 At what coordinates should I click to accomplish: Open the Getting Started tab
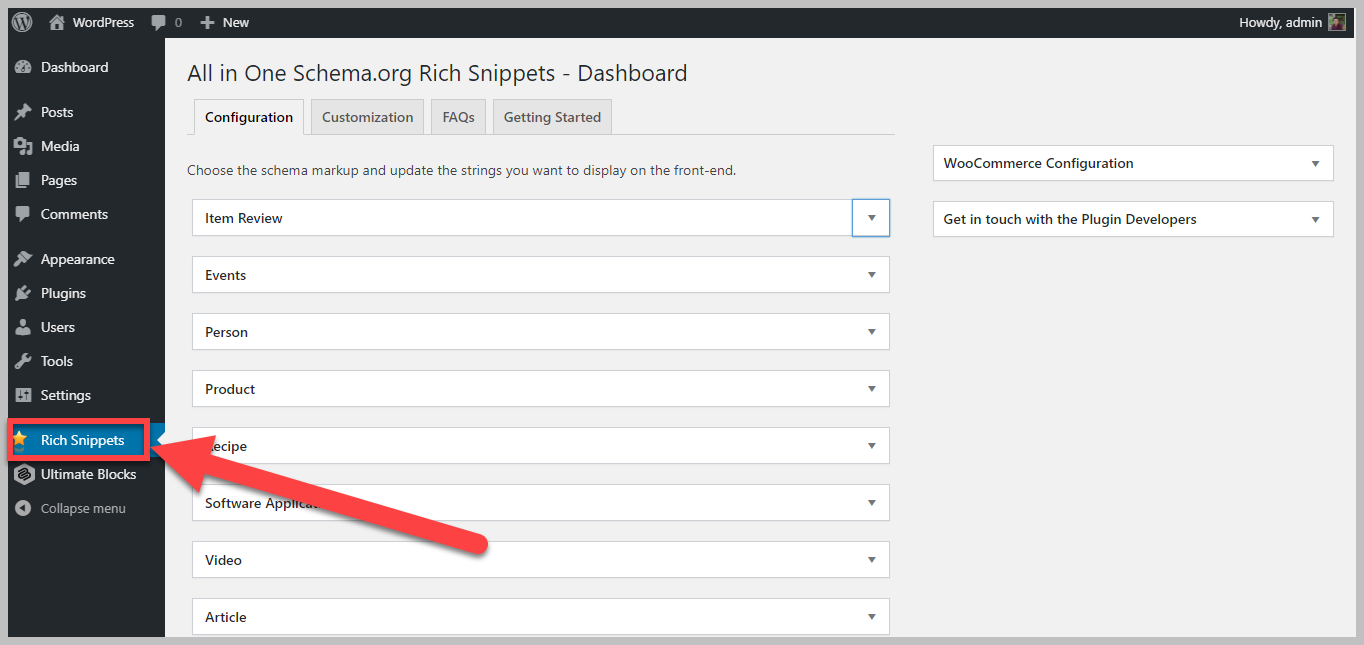pos(552,117)
